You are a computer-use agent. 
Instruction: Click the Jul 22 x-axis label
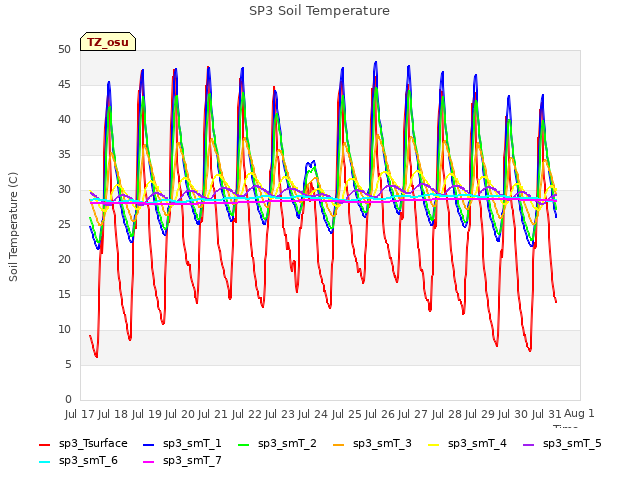[247, 414]
